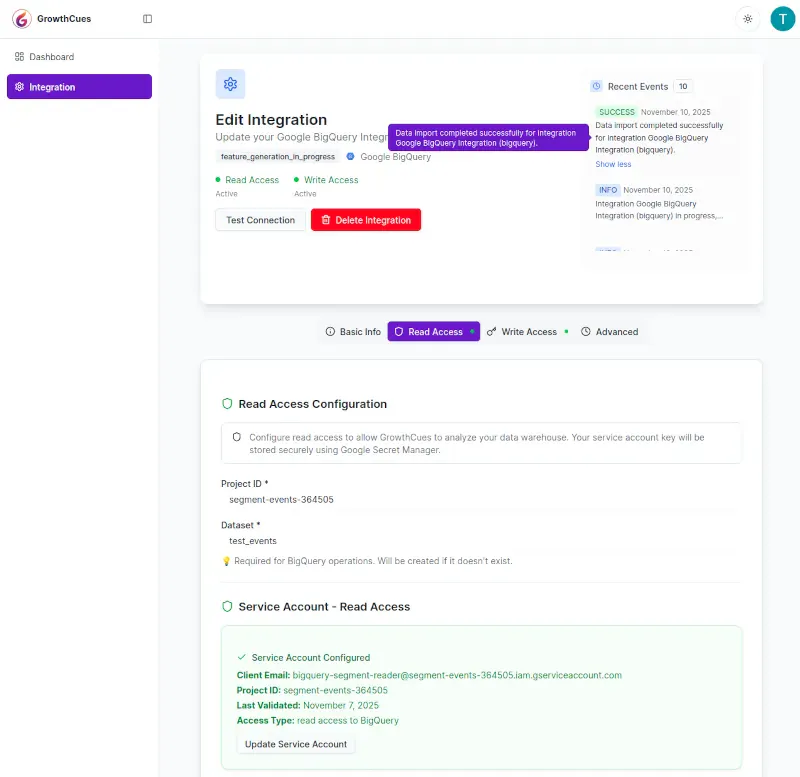Click Show less under the success event

coord(613,164)
